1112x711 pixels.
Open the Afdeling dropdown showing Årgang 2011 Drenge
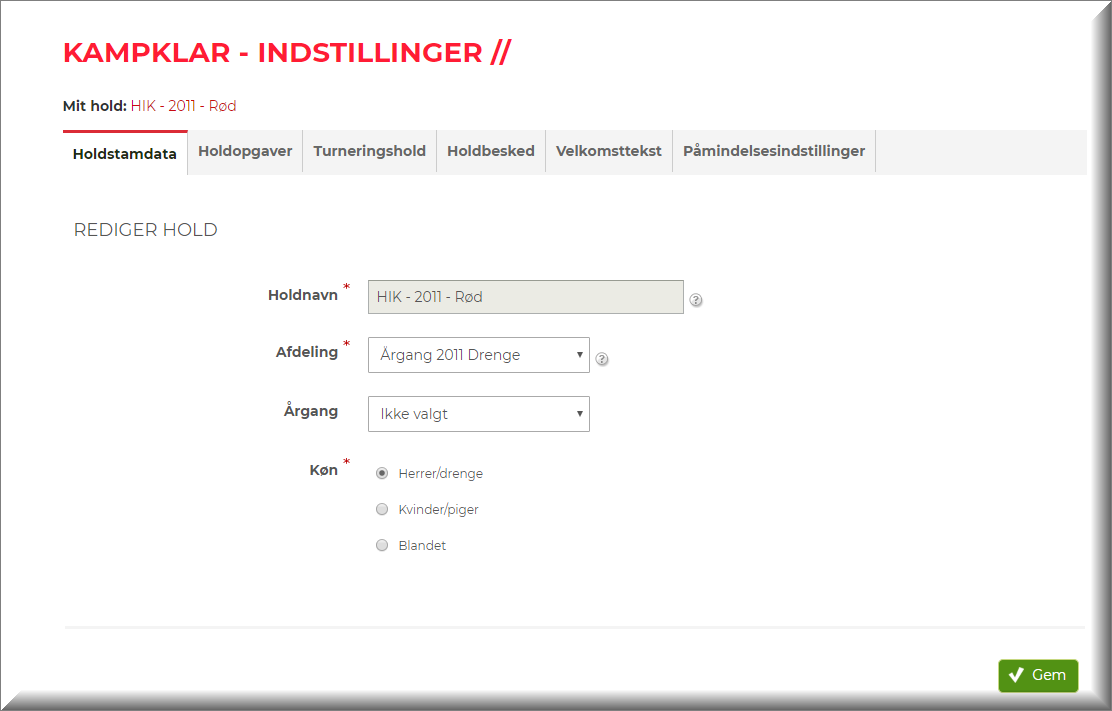tap(478, 355)
